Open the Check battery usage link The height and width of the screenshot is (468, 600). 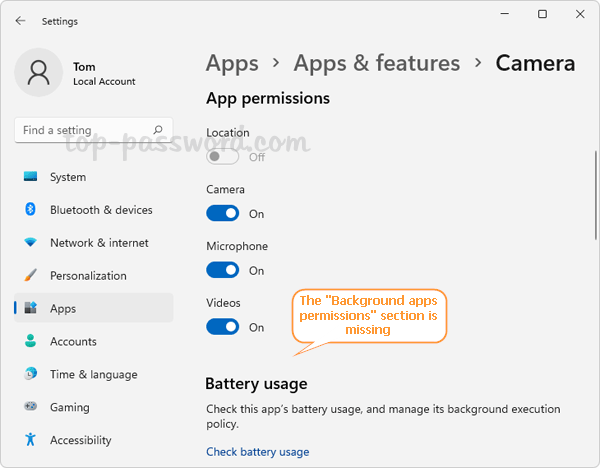click(257, 452)
